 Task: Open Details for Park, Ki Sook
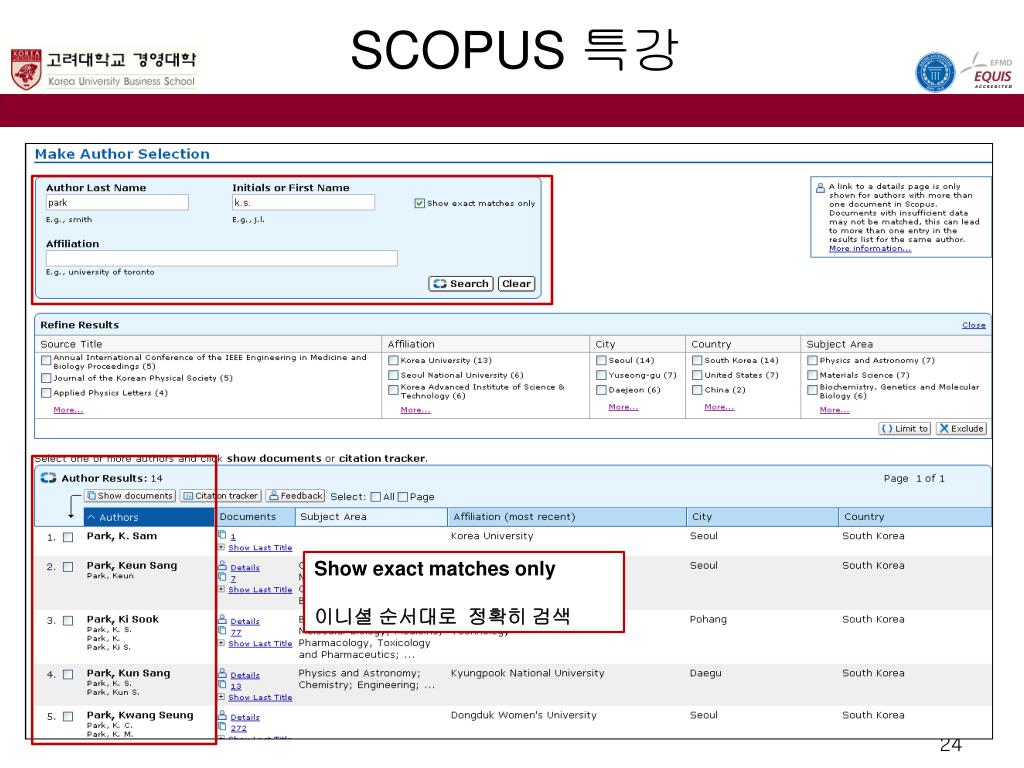245,622
